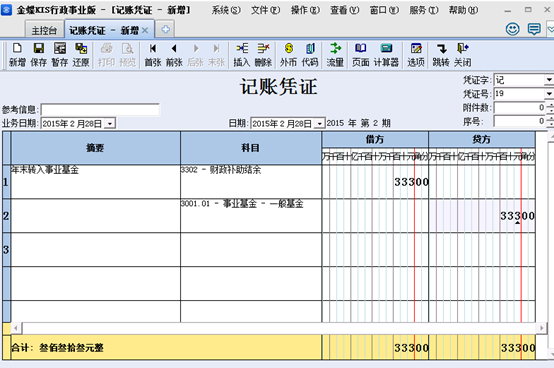The height and width of the screenshot is (368, 554).
Task: Click the 参考信息 input field
Action: tap(100, 110)
